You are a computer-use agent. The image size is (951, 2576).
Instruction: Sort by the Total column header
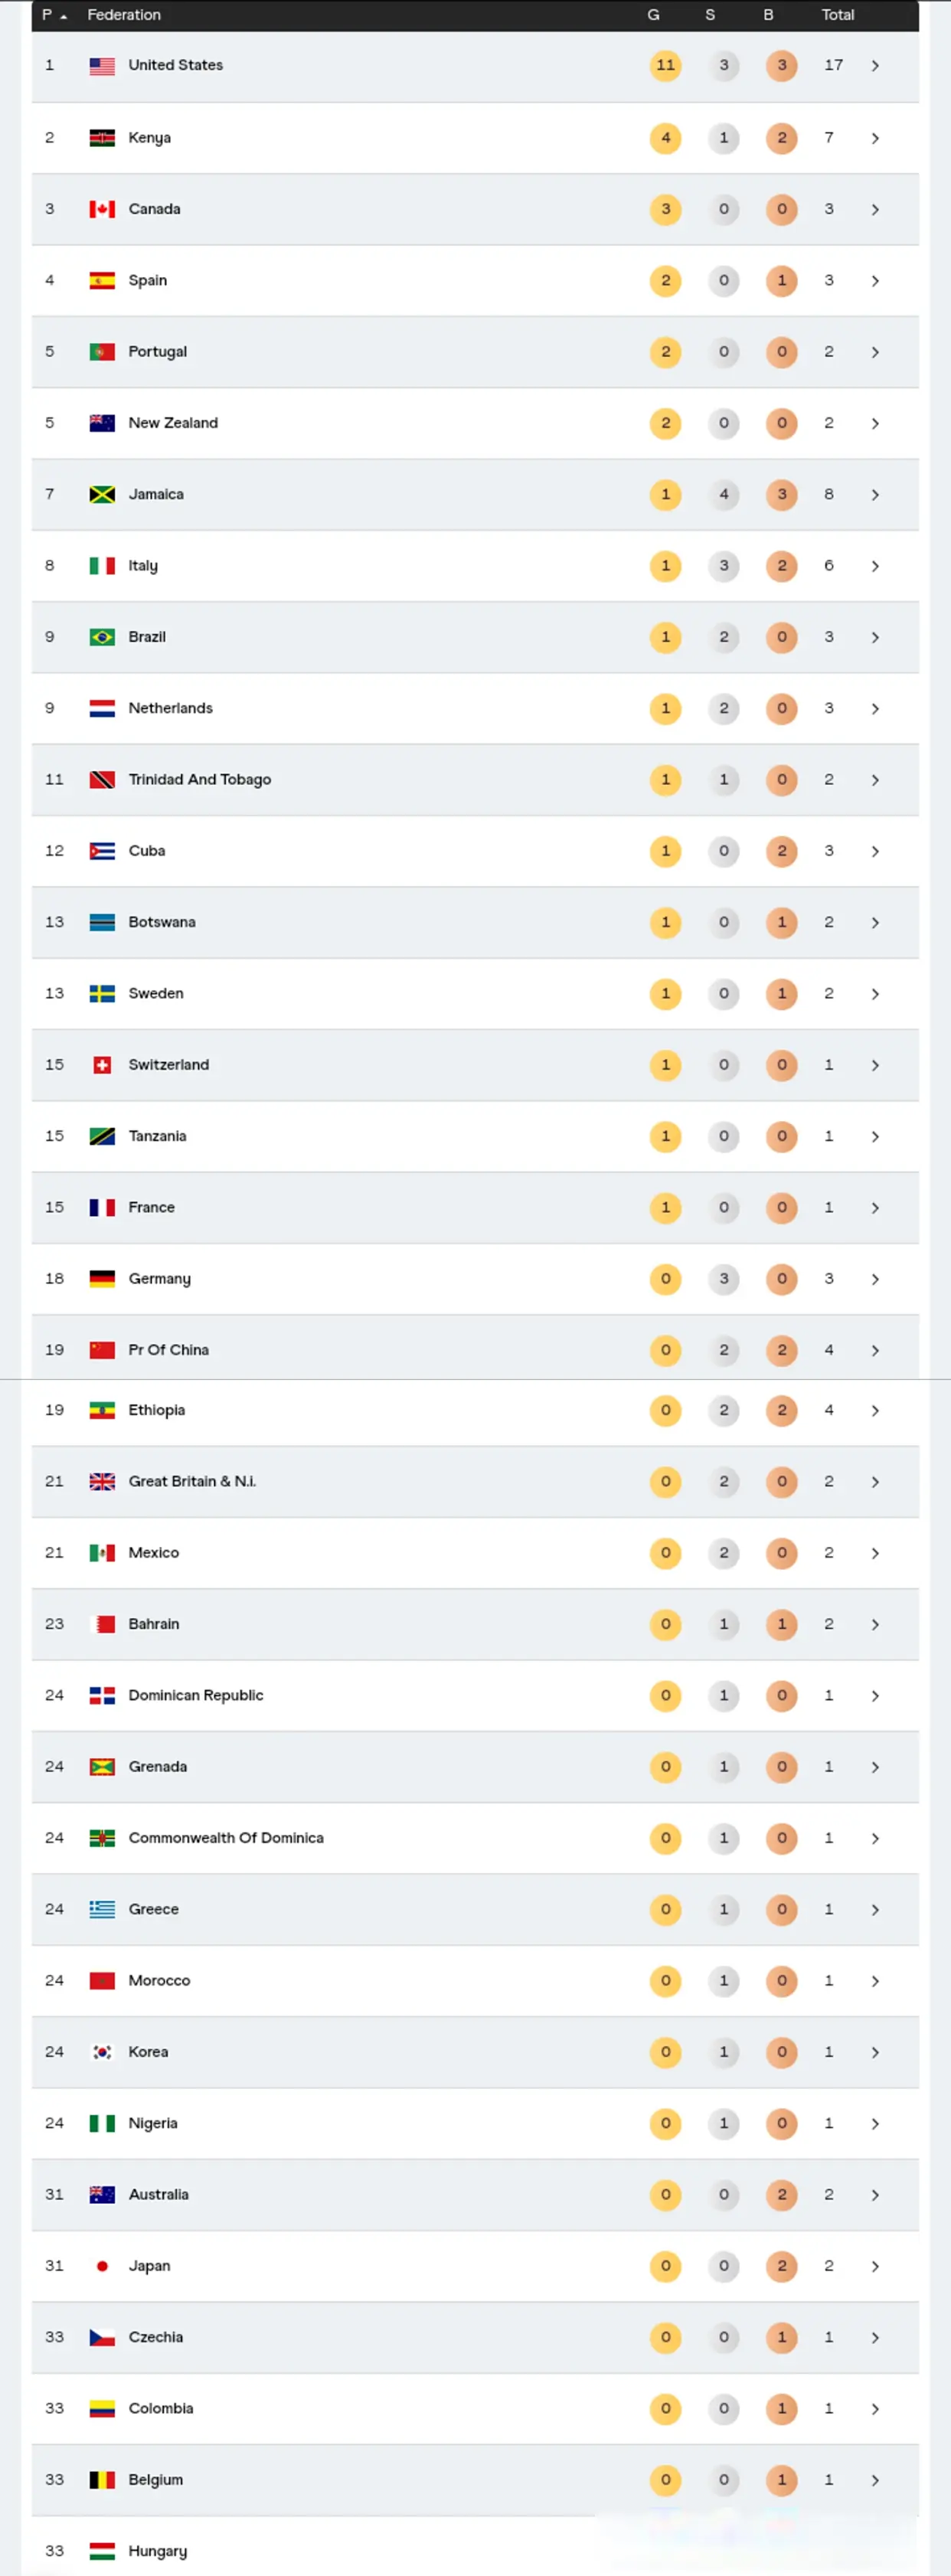[x=837, y=15]
